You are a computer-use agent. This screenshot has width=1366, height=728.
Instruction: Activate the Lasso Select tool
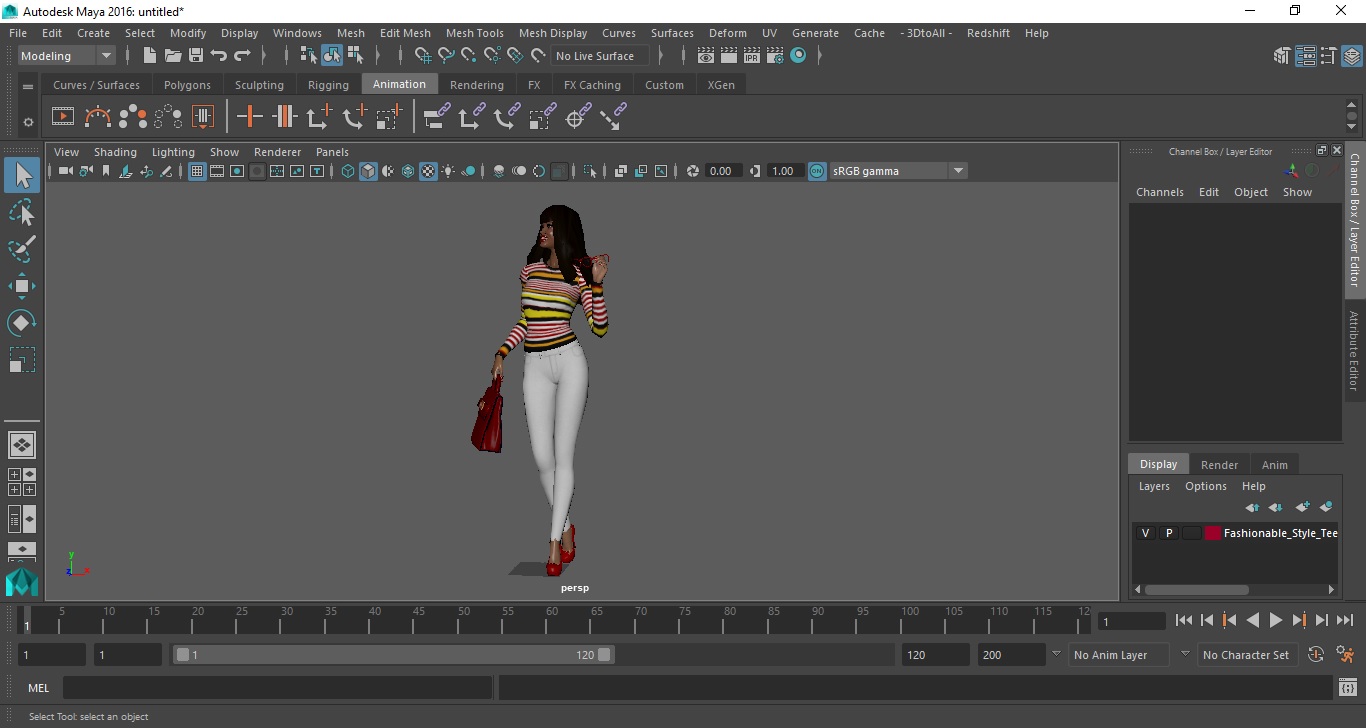22,212
